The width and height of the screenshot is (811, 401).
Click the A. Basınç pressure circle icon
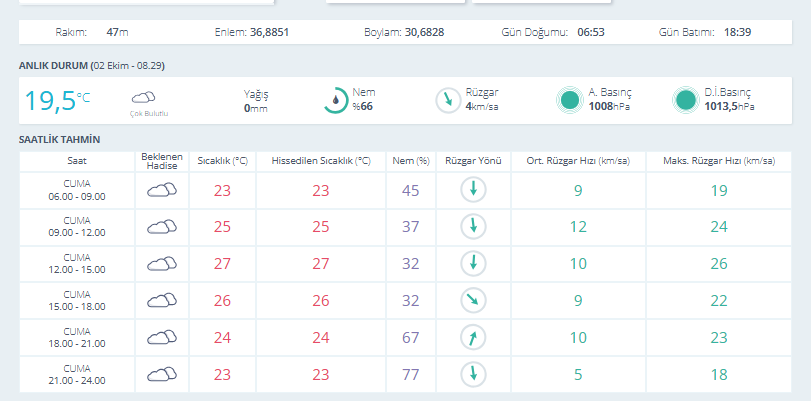pos(570,100)
